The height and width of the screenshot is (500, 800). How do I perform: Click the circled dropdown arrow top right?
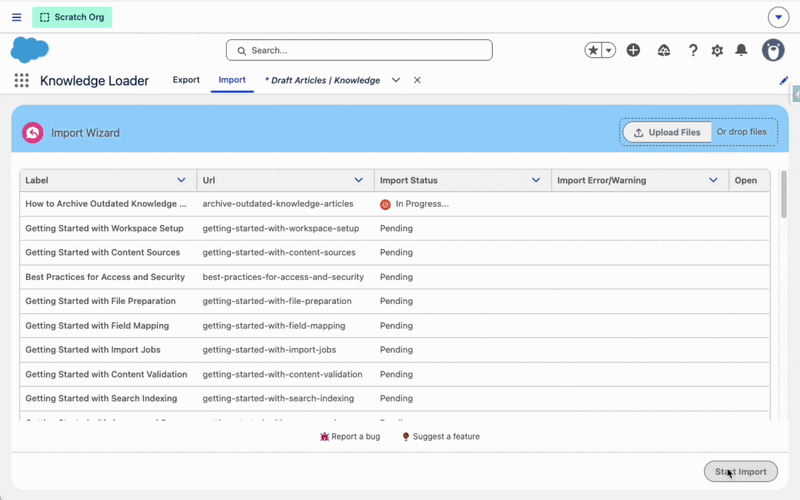point(778,17)
